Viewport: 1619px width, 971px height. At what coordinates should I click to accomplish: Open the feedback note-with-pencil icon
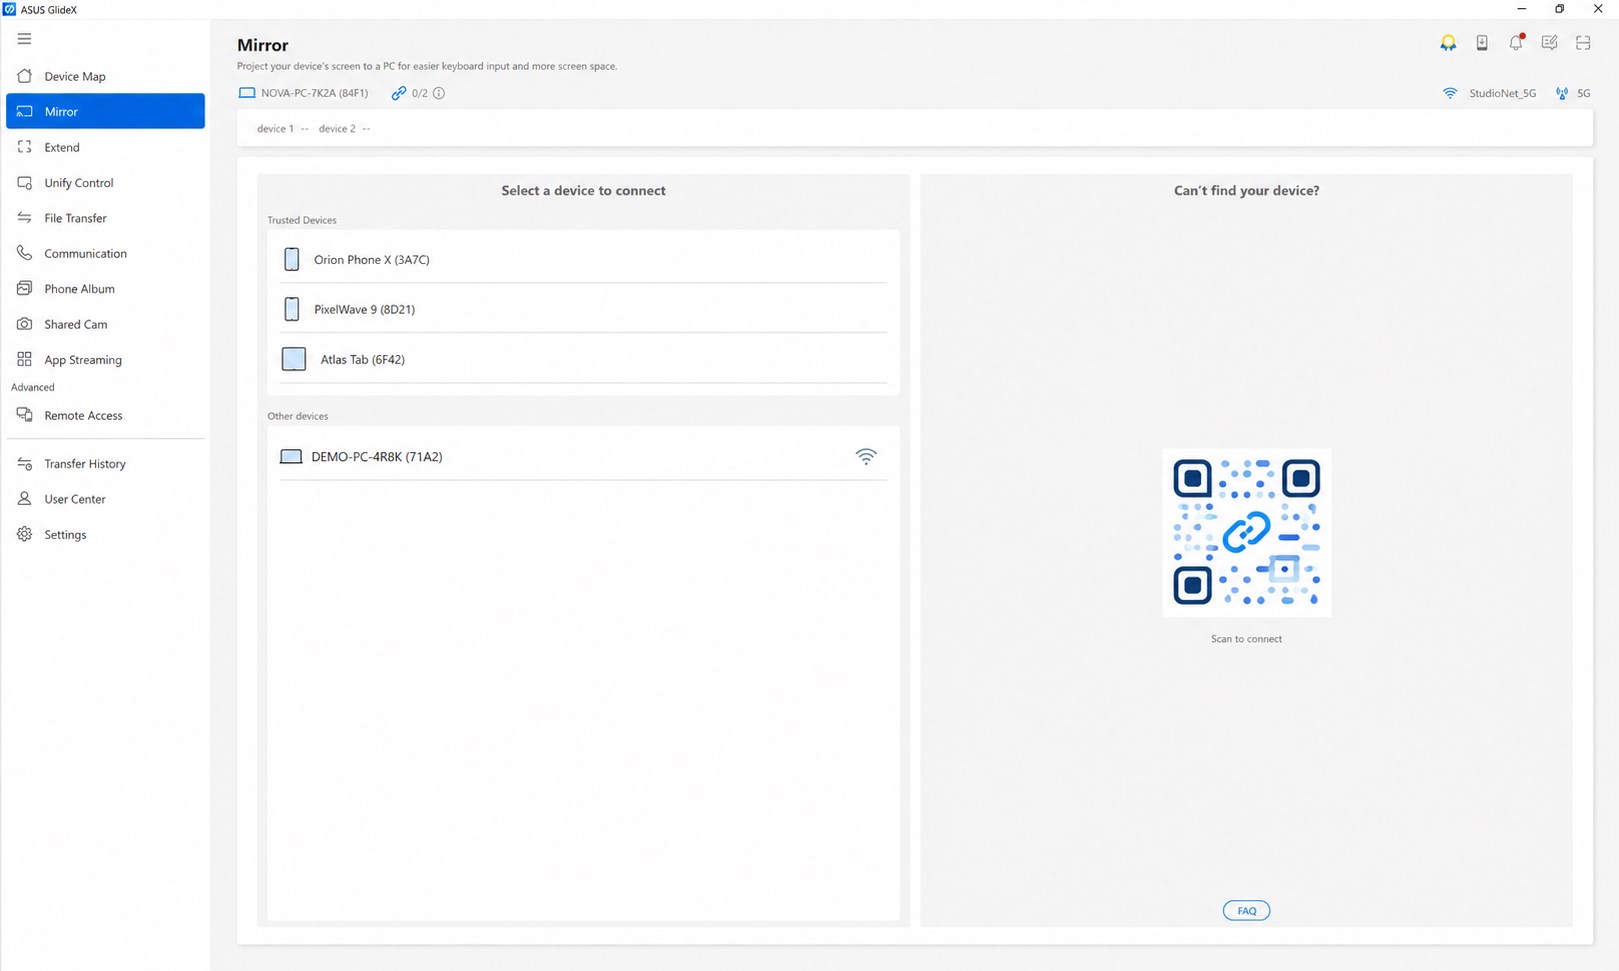[x=1549, y=43]
